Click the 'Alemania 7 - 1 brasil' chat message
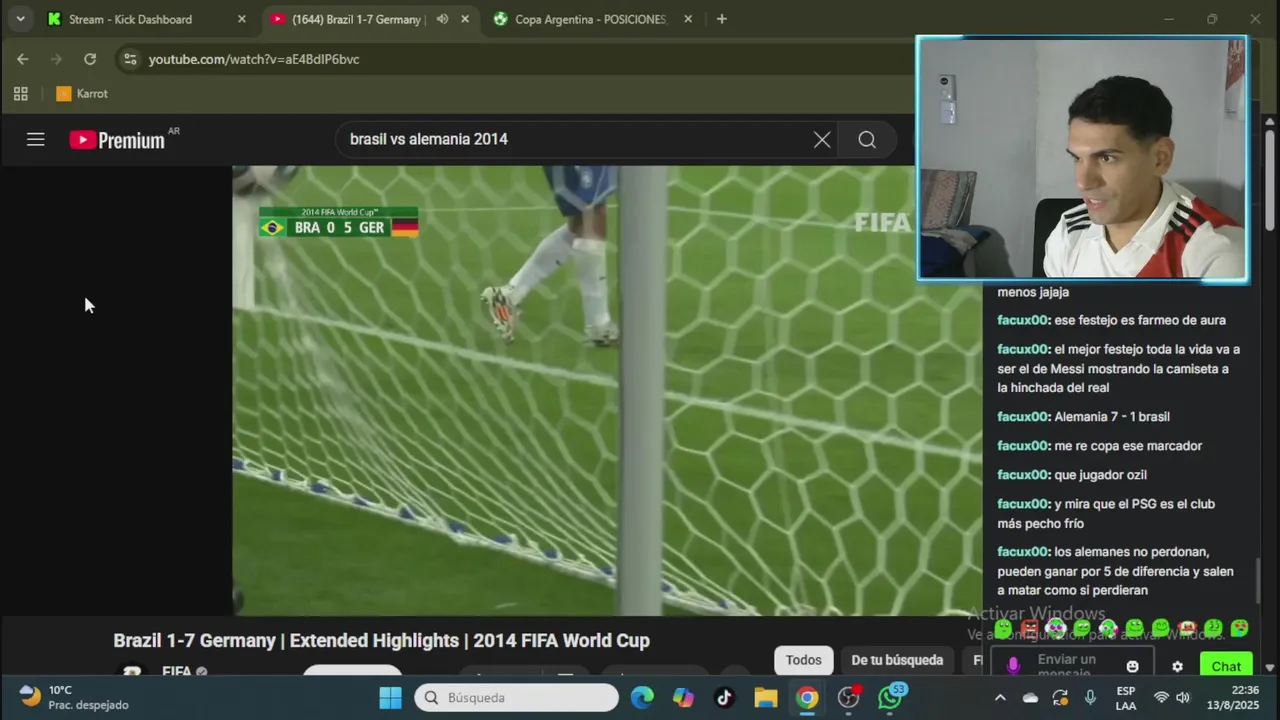 (1111, 417)
